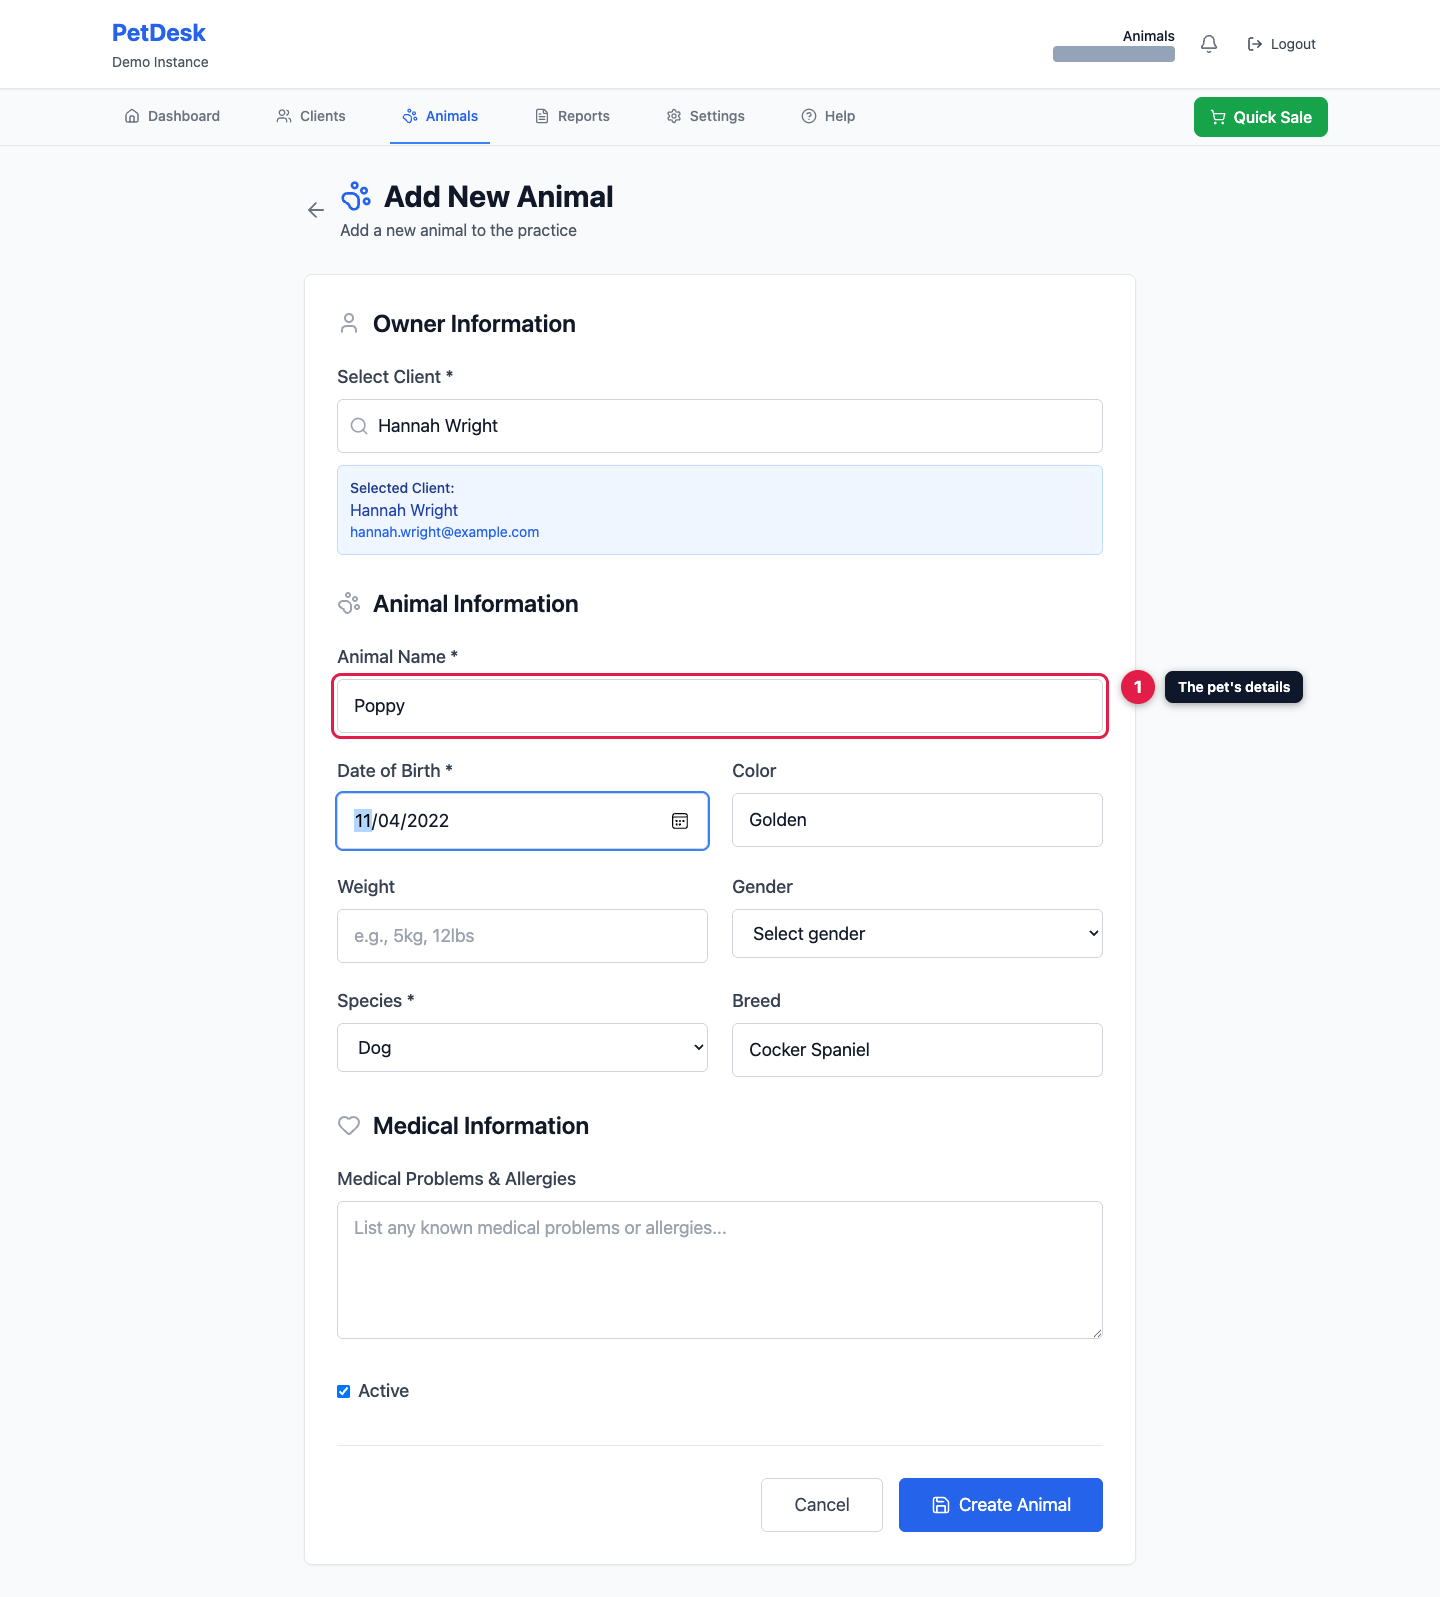1440x1597 pixels.
Task: Click the notification bell icon
Action: pyautogui.click(x=1209, y=44)
